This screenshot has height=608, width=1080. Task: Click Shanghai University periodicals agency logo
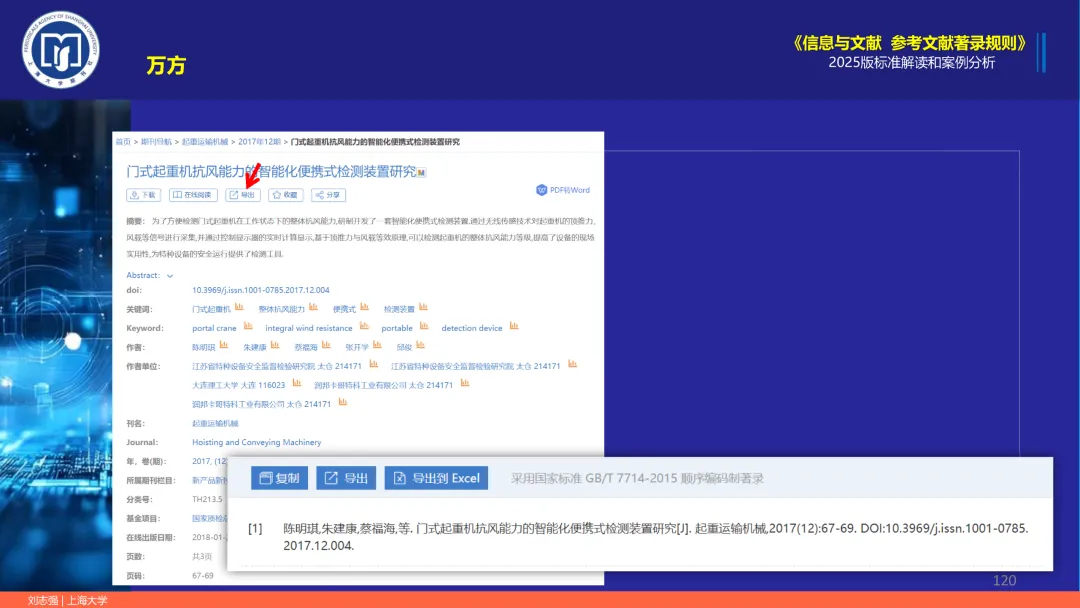tap(61, 50)
